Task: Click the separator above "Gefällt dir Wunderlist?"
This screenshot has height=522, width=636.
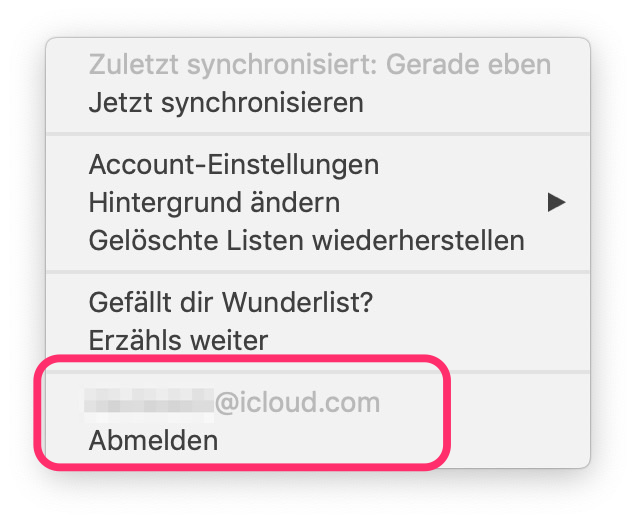Action: (x=318, y=271)
